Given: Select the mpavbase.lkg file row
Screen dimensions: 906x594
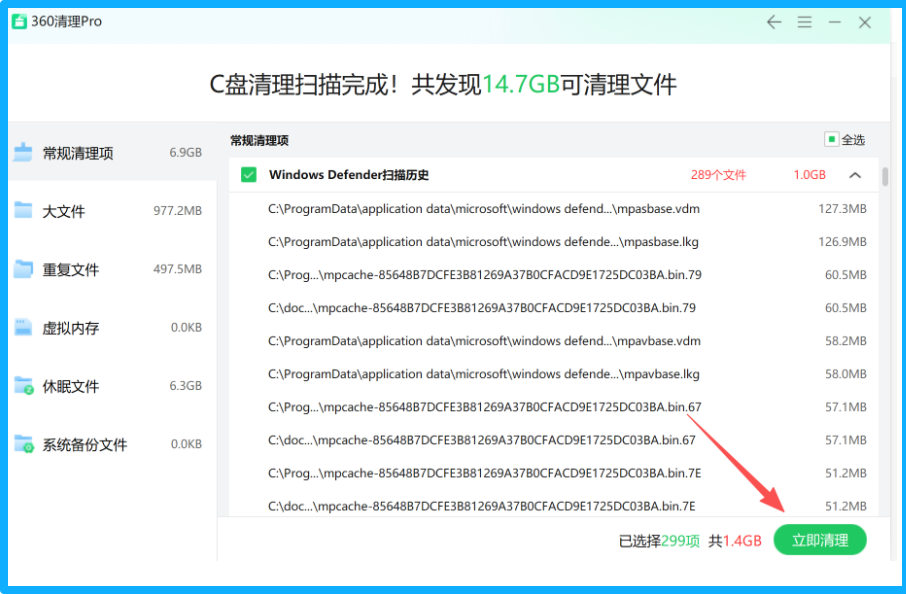Looking at the screenshot, I should tap(554, 374).
